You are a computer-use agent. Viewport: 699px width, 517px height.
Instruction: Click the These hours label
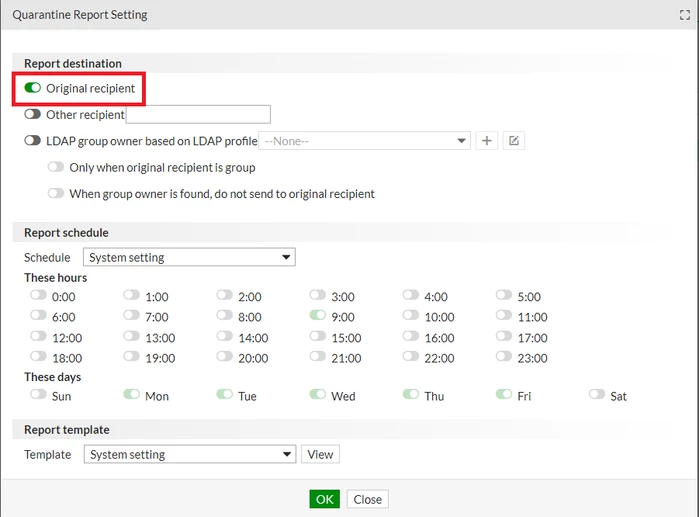56,278
